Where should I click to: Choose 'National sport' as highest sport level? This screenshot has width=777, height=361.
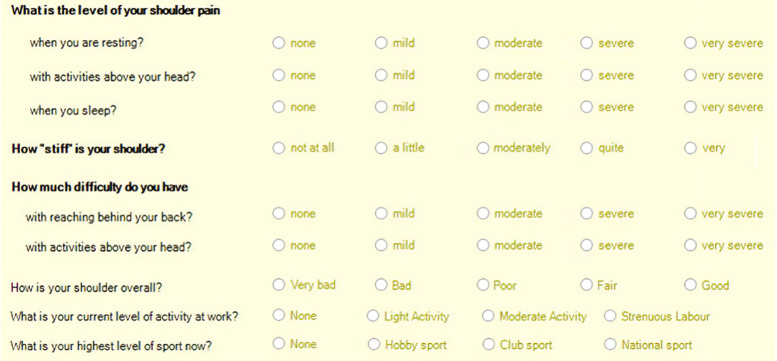click(x=610, y=344)
